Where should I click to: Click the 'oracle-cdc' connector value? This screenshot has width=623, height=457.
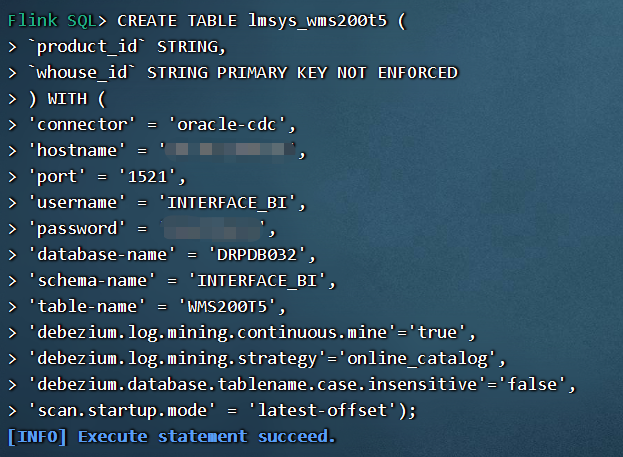(x=227, y=125)
